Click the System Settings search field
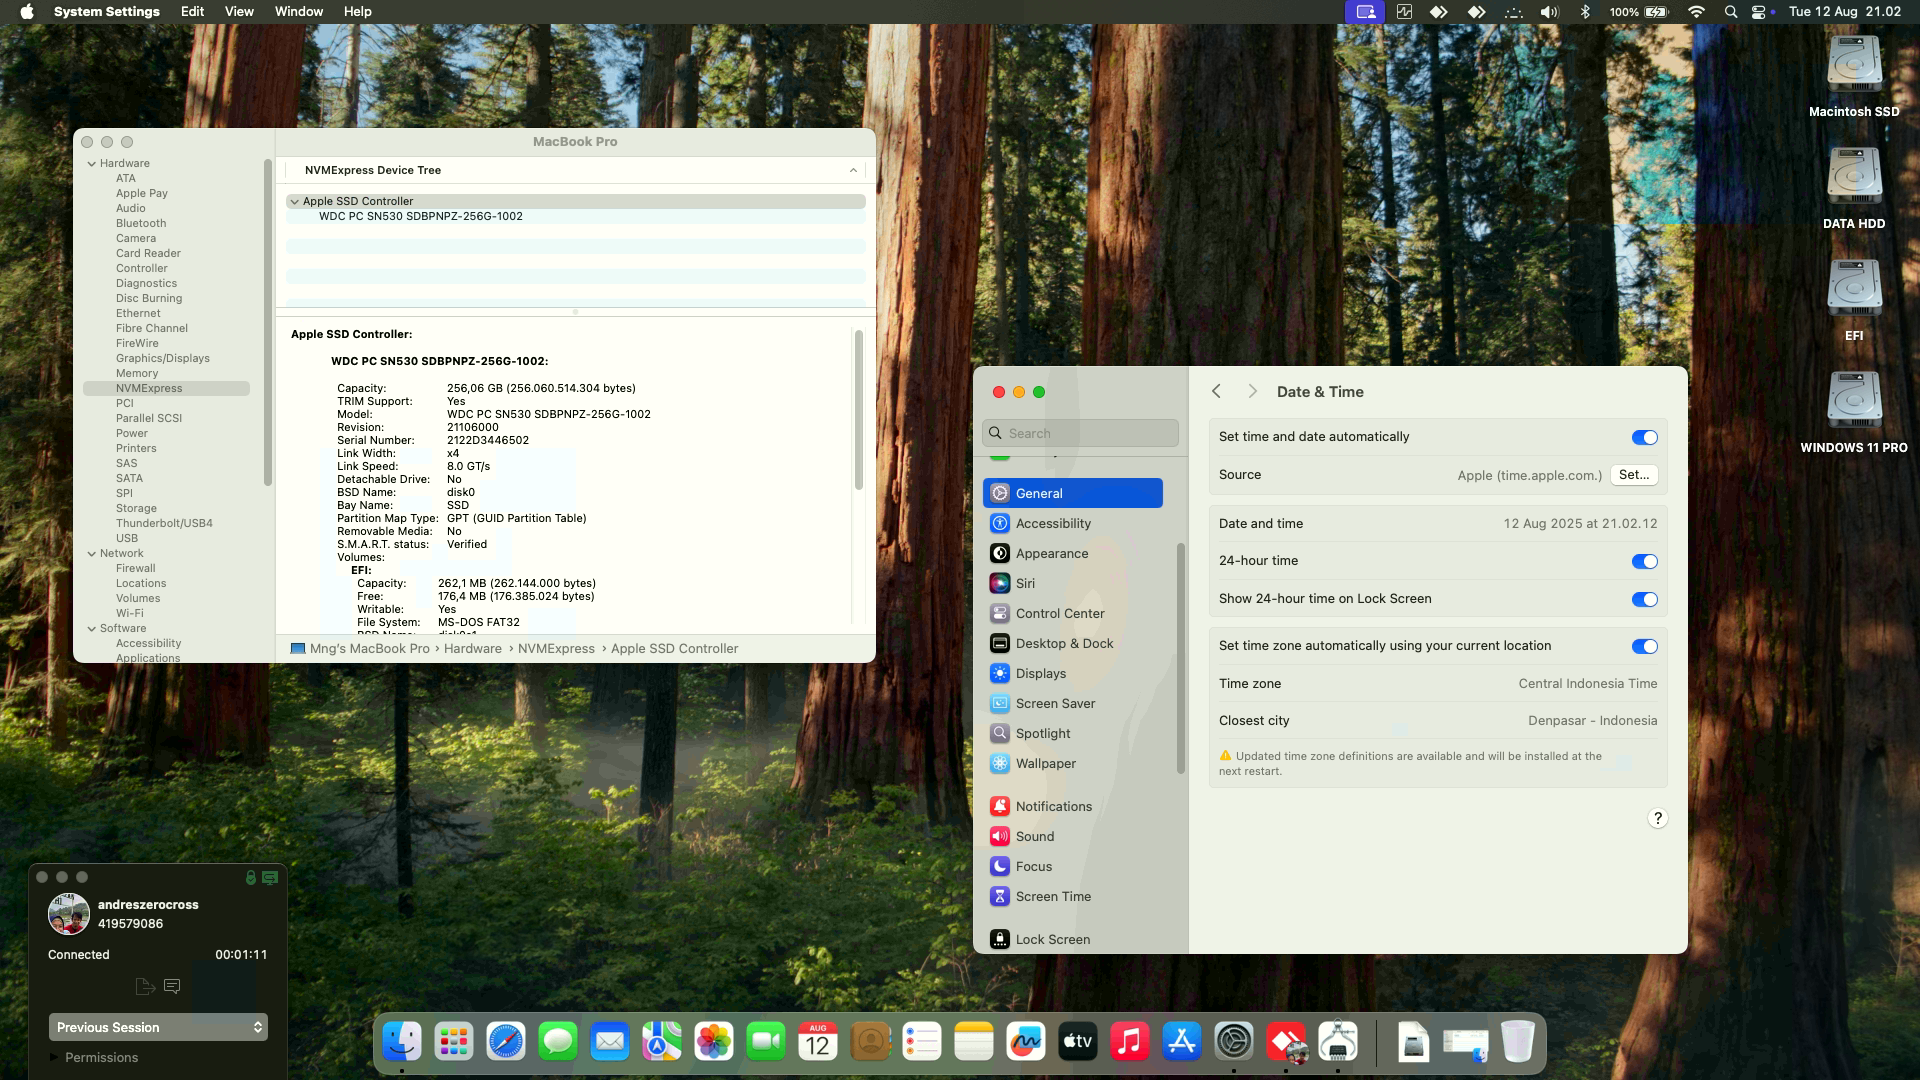1920x1080 pixels. 1080,433
